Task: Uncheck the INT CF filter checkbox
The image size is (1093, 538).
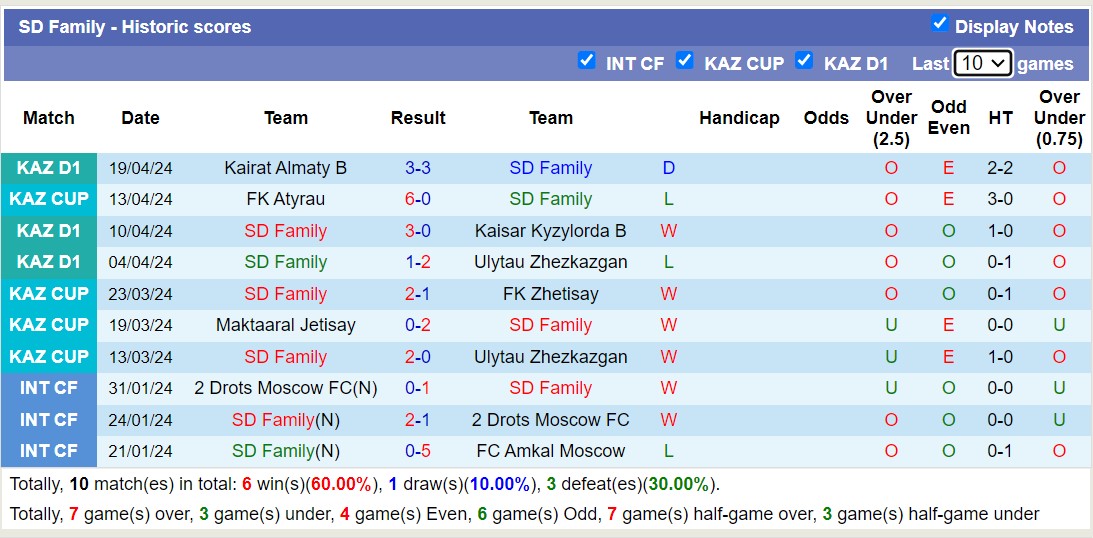Action: 587,60
